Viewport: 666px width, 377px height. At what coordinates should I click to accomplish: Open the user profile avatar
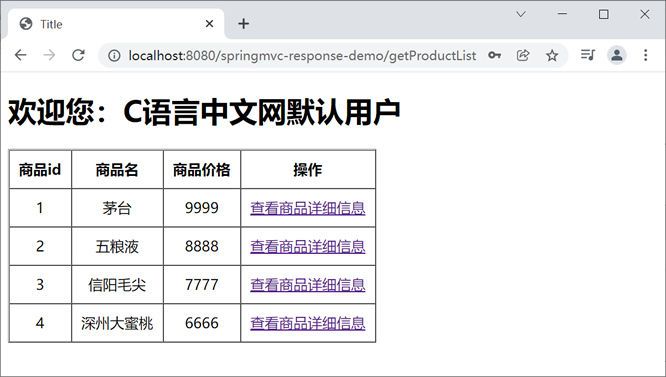(x=617, y=55)
